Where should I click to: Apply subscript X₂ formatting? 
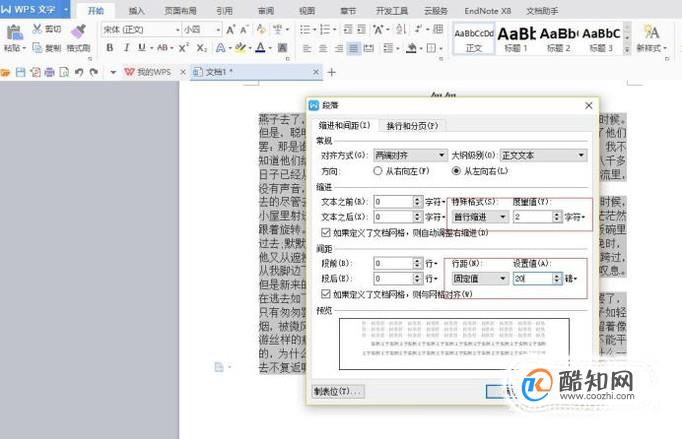click(x=201, y=48)
